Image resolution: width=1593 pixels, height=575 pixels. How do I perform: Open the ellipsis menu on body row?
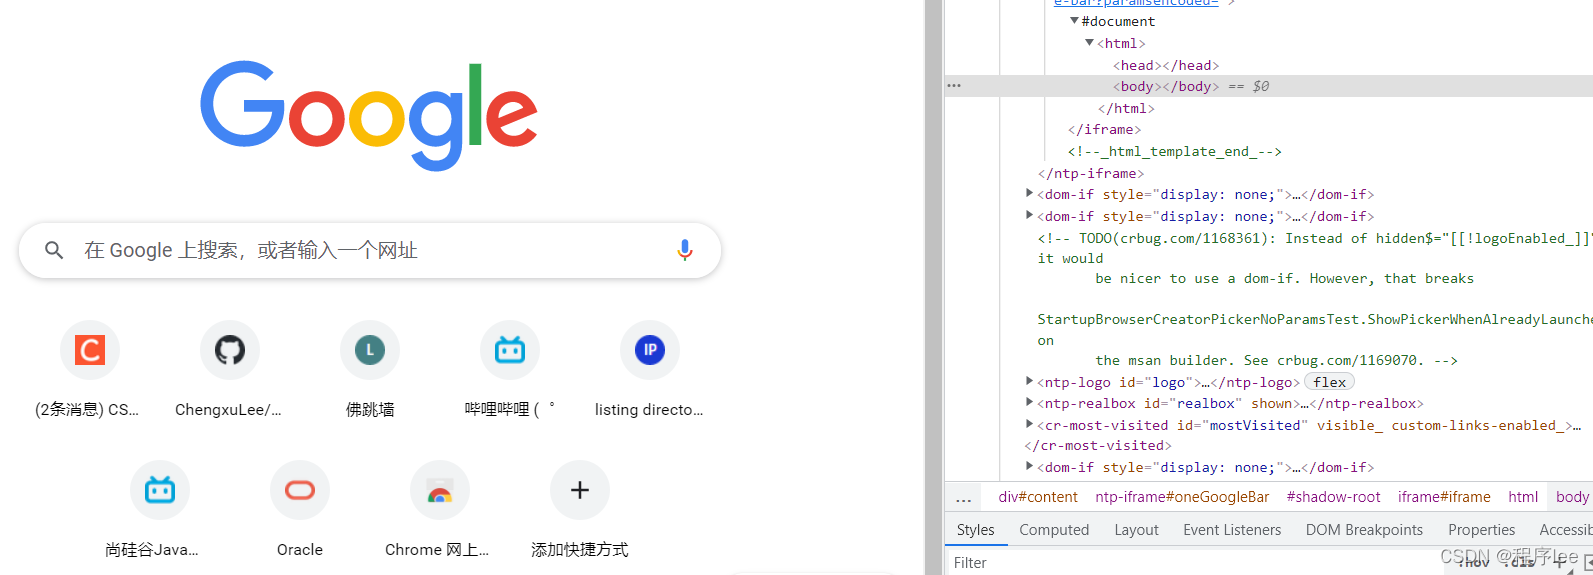click(x=954, y=86)
